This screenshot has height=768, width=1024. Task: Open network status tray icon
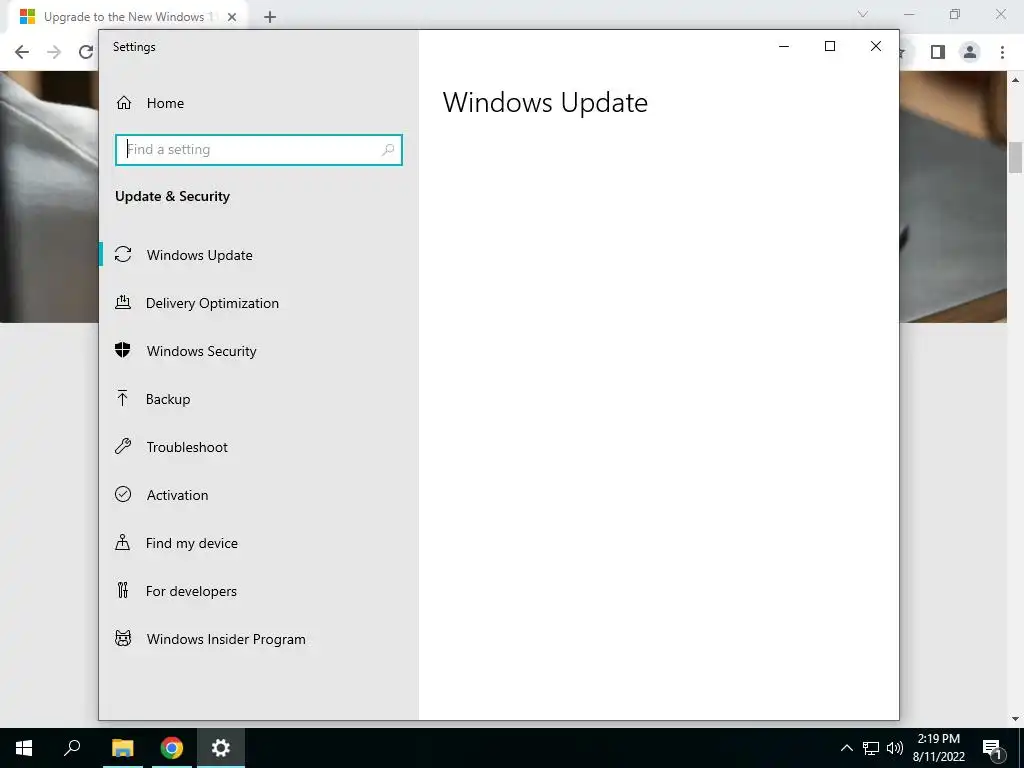(871, 748)
